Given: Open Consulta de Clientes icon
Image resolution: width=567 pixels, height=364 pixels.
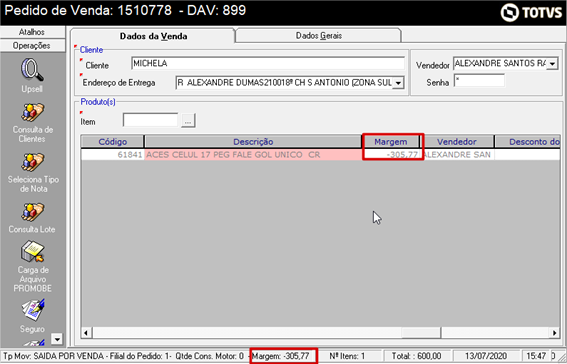Looking at the screenshot, I should click(x=33, y=112).
